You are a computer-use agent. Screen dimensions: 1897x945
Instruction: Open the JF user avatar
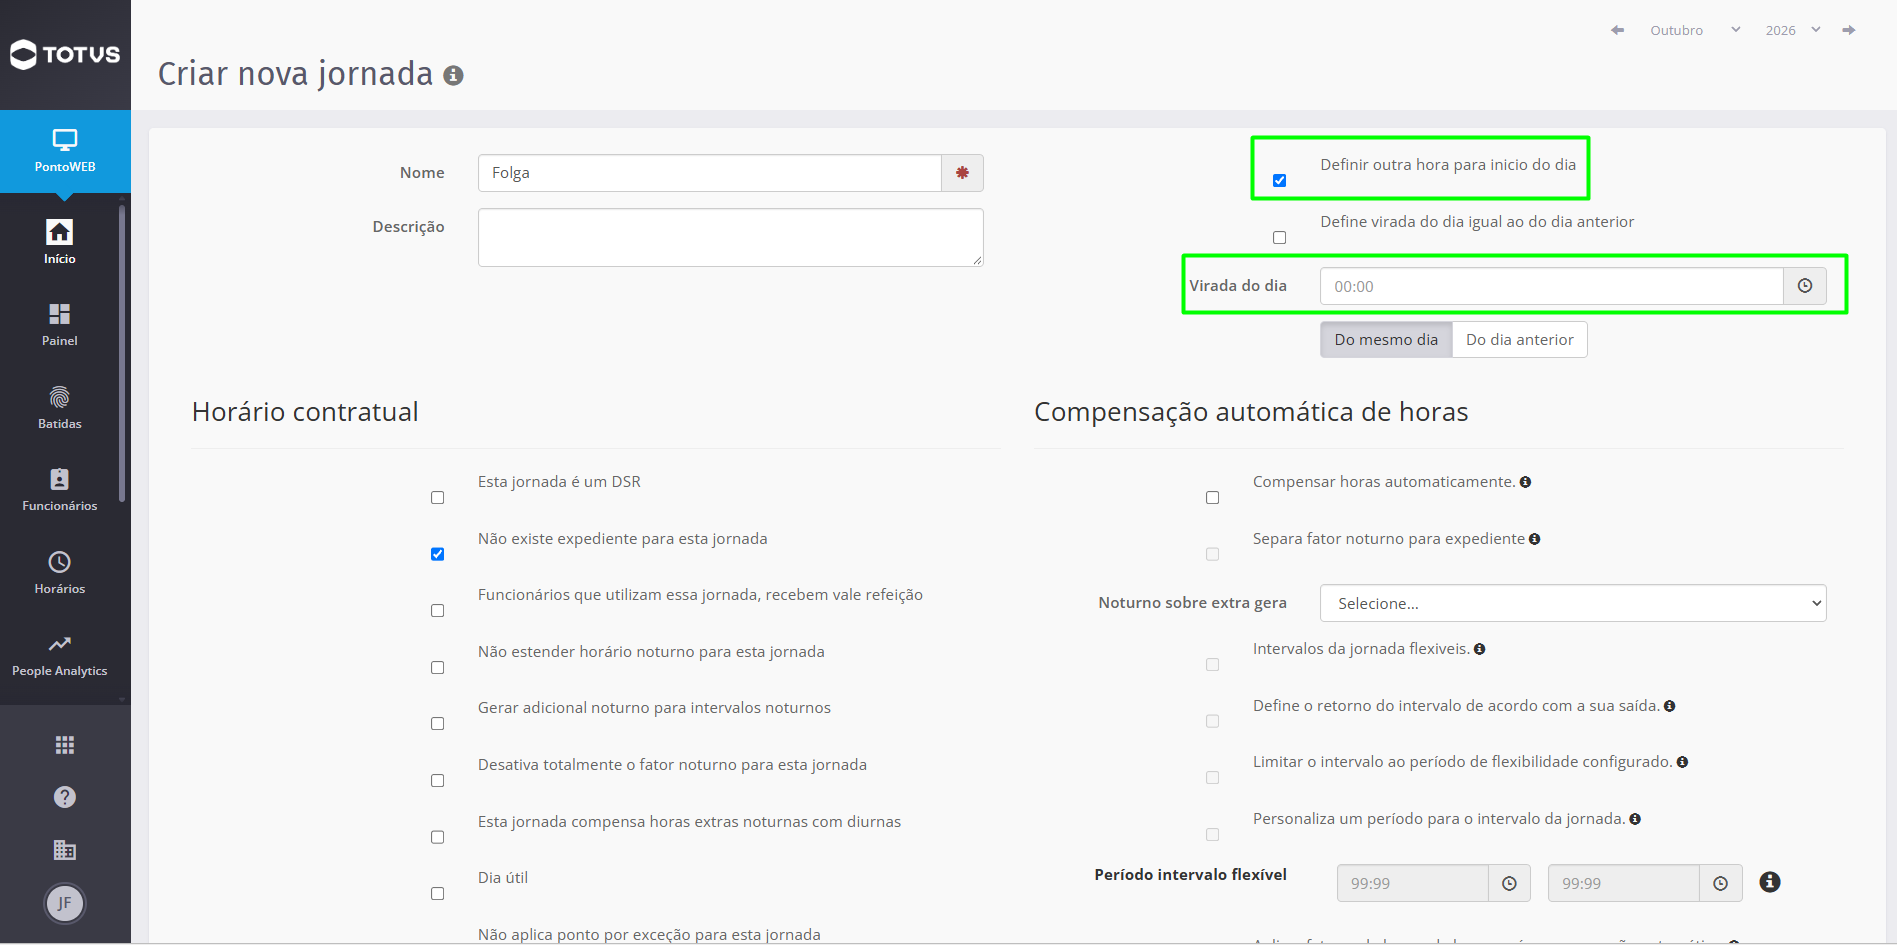[65, 904]
